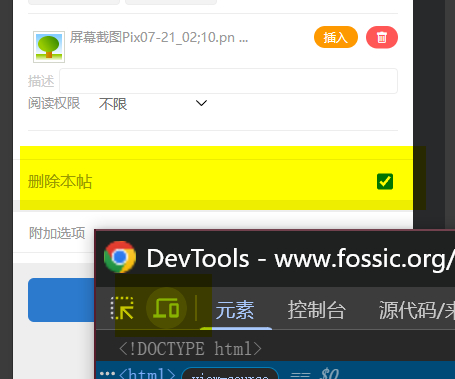Toggle the device toolbar icon in DevTools
Image resolution: width=455 pixels, height=379 pixels.
[x=166, y=308]
